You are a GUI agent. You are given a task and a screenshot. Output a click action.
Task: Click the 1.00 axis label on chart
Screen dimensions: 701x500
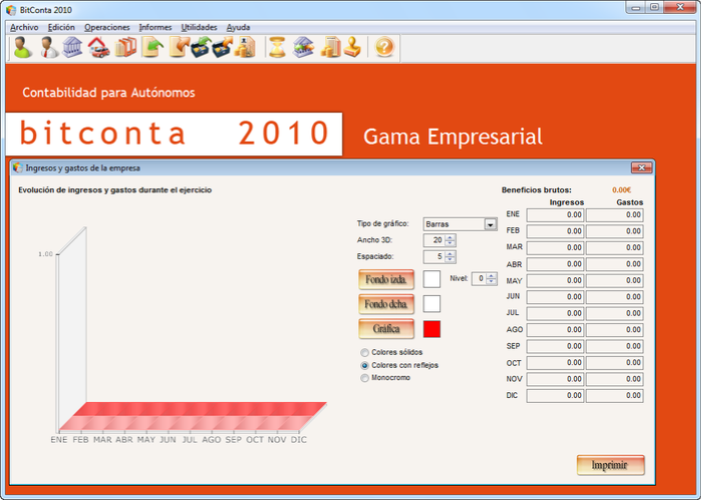pyautogui.click(x=46, y=254)
